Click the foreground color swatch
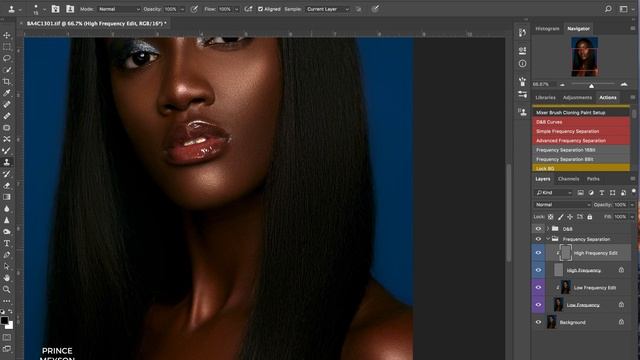 (4, 320)
